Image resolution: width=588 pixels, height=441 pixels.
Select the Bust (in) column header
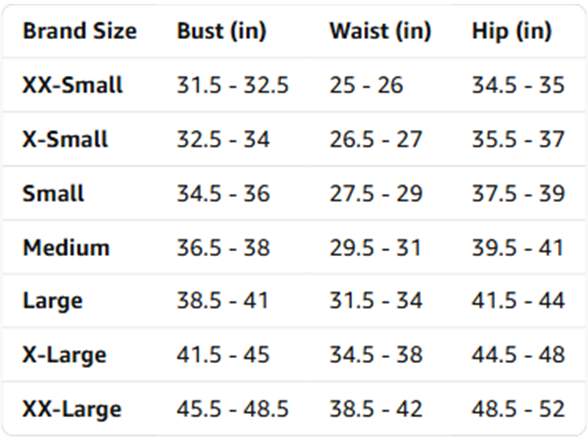pos(222,31)
